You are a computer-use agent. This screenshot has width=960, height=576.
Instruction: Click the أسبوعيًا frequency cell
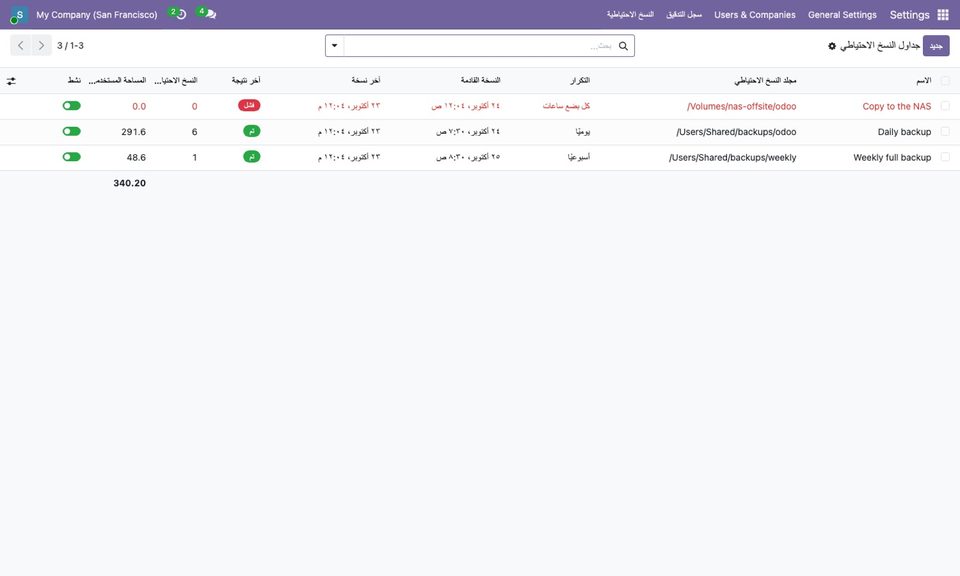(579, 157)
